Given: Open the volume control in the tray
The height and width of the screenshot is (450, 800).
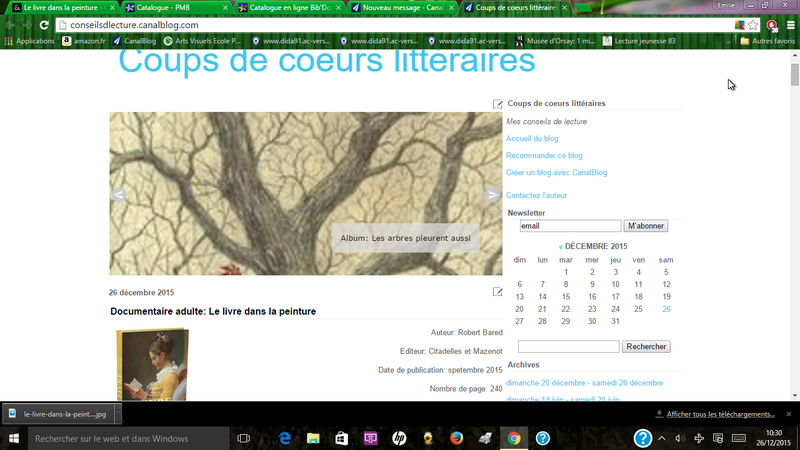Looking at the screenshot, I should pos(680,438).
